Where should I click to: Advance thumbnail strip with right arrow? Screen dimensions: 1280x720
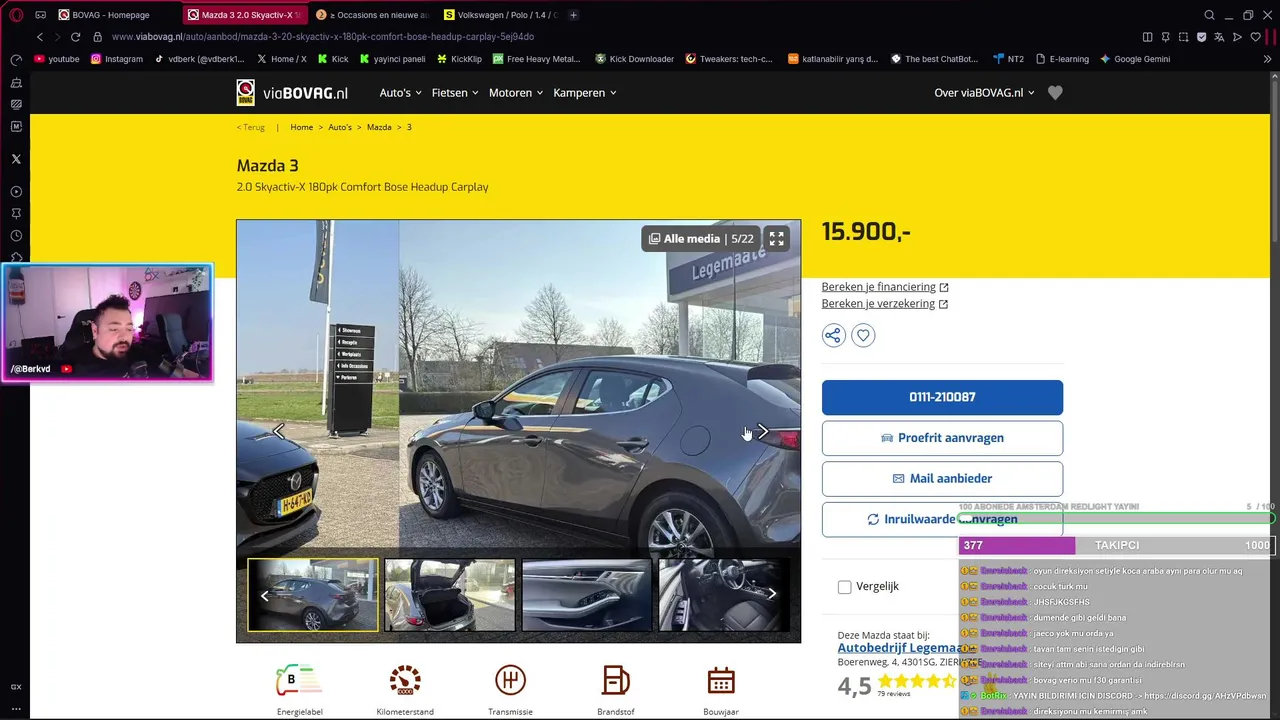point(771,594)
